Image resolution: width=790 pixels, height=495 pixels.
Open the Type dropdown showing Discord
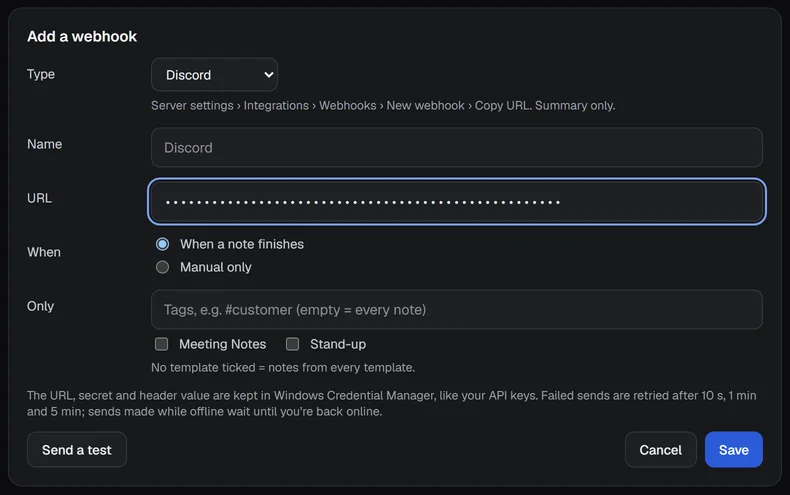(x=214, y=75)
